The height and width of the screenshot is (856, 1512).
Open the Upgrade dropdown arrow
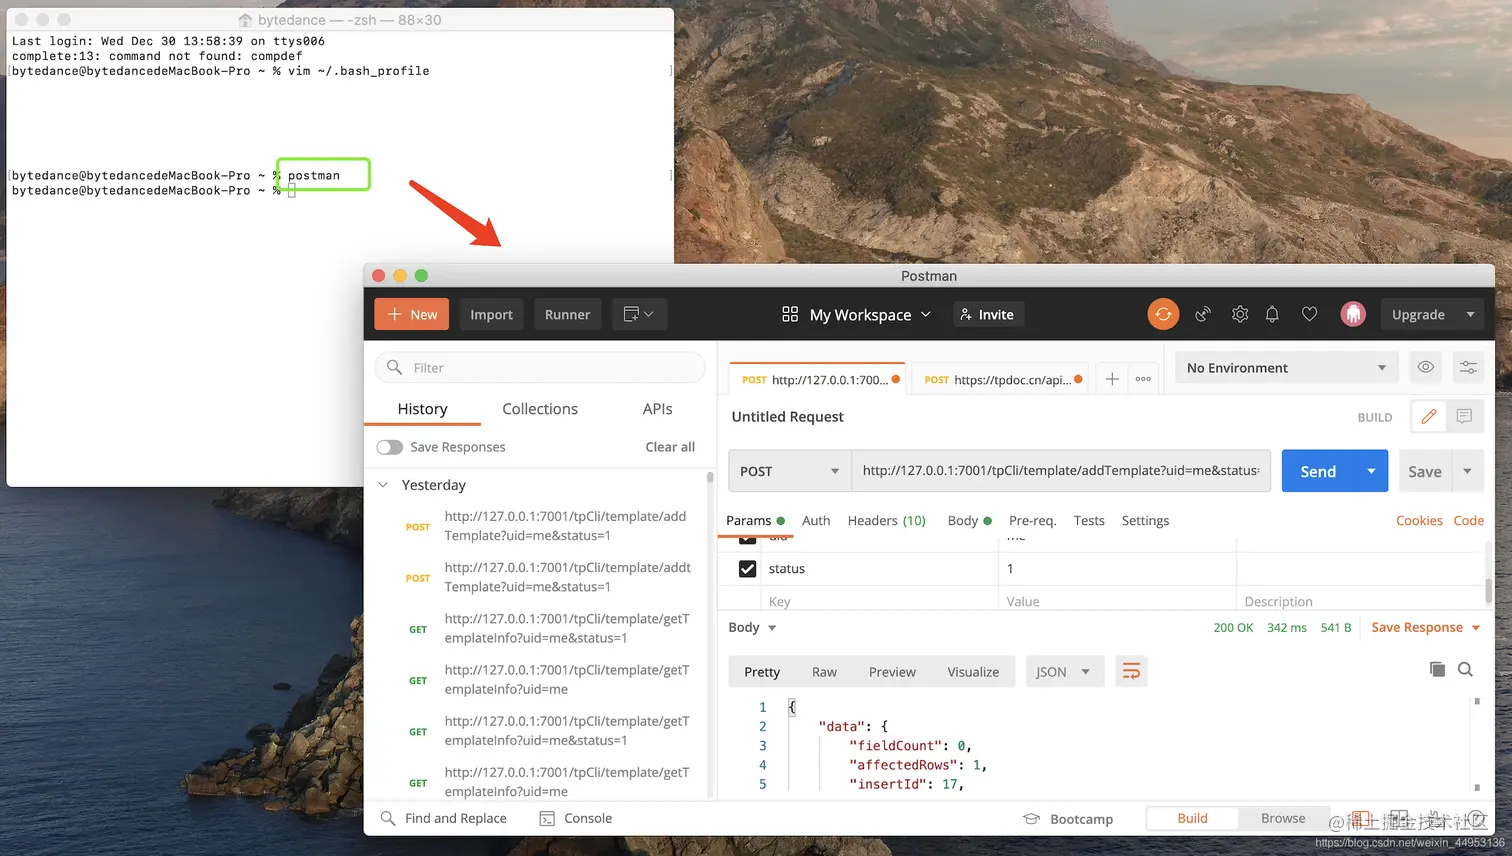point(1470,314)
